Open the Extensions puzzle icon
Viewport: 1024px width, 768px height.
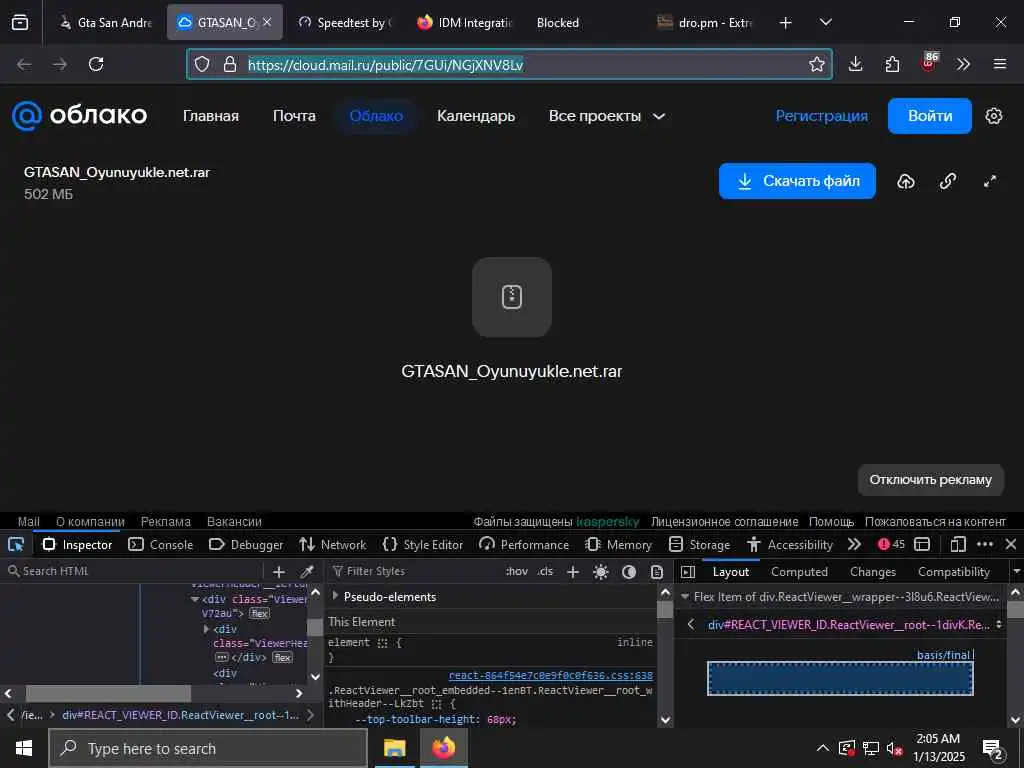point(892,64)
